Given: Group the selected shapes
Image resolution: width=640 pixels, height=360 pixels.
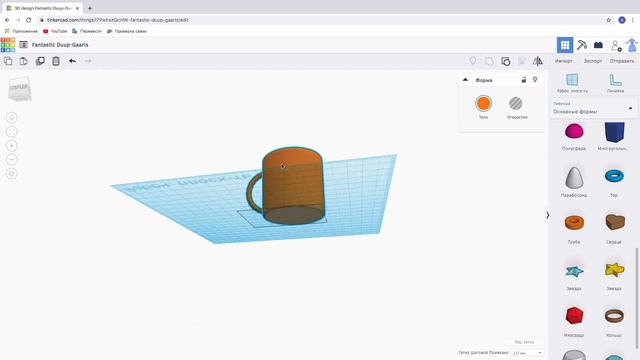Looking at the screenshot, I should tap(489, 61).
